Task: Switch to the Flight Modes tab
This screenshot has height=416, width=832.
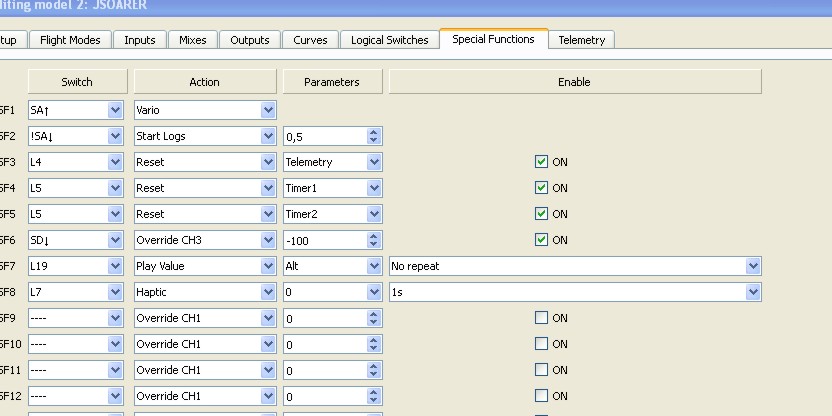Action: (71, 40)
